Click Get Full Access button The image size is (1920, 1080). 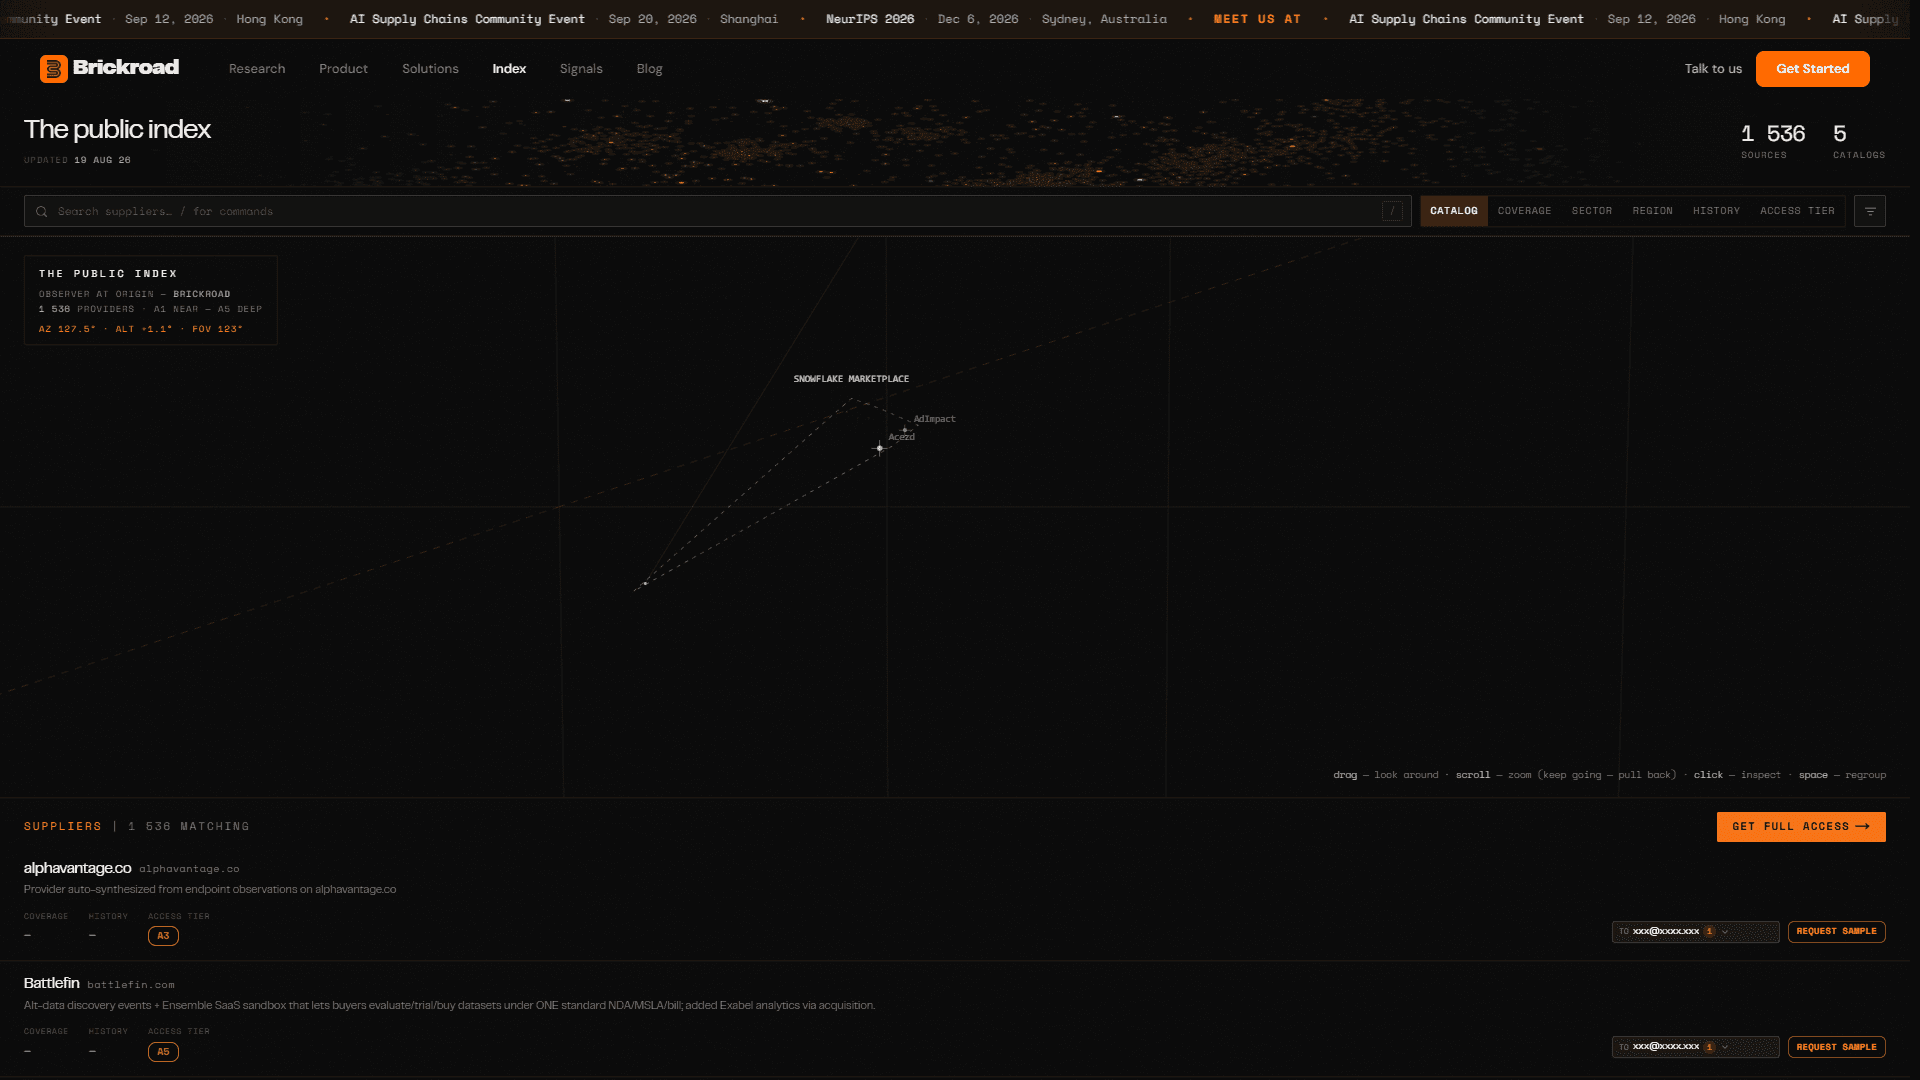[1800, 827]
